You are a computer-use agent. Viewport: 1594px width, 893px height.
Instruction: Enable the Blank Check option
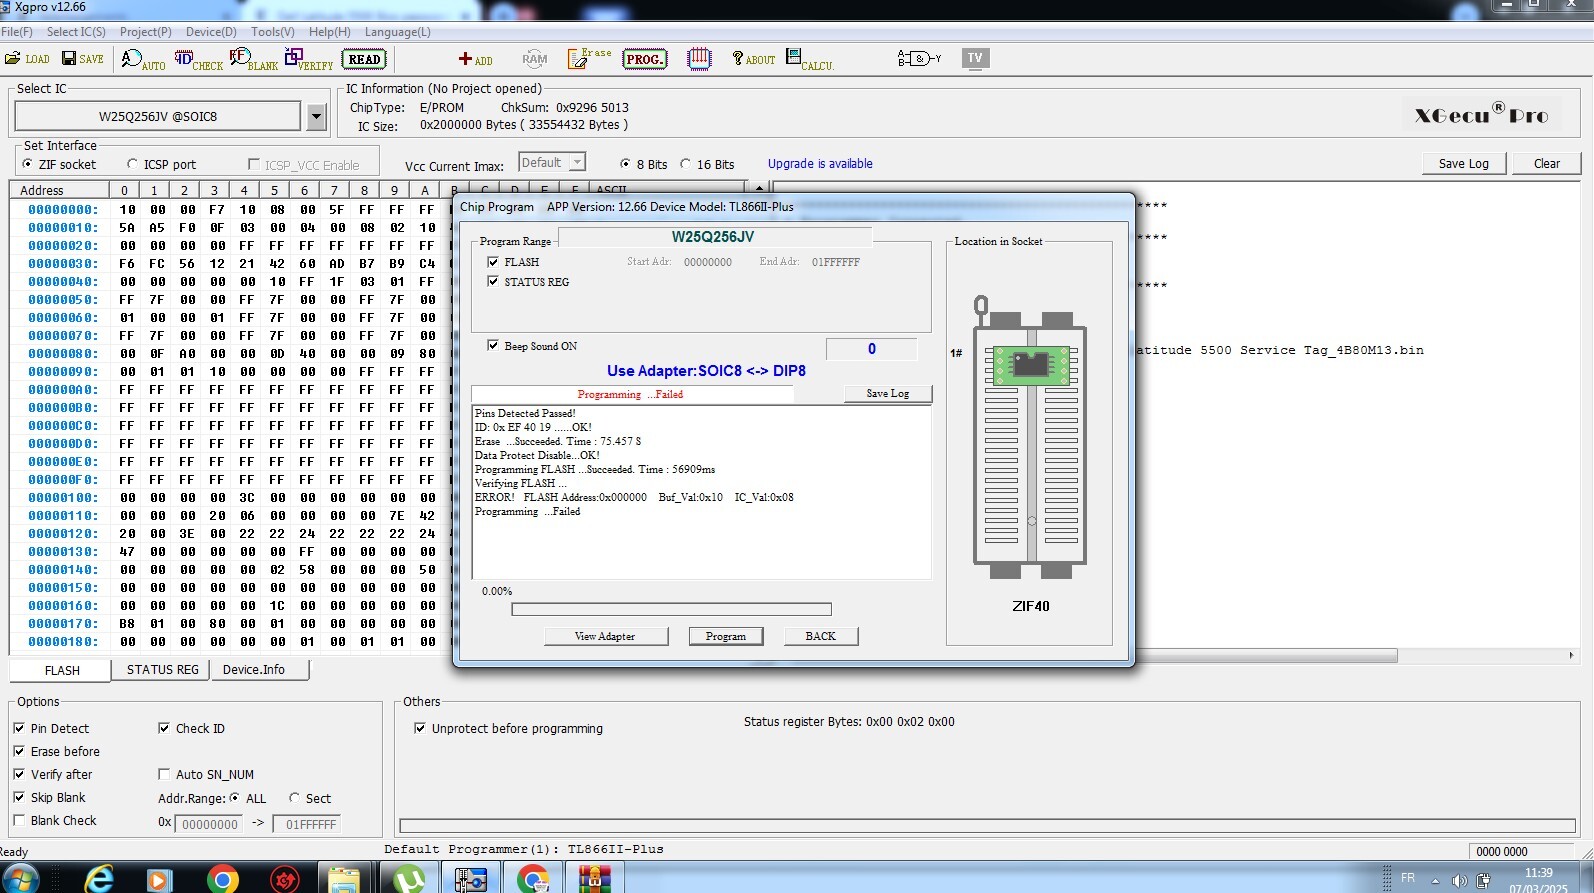click(x=19, y=821)
